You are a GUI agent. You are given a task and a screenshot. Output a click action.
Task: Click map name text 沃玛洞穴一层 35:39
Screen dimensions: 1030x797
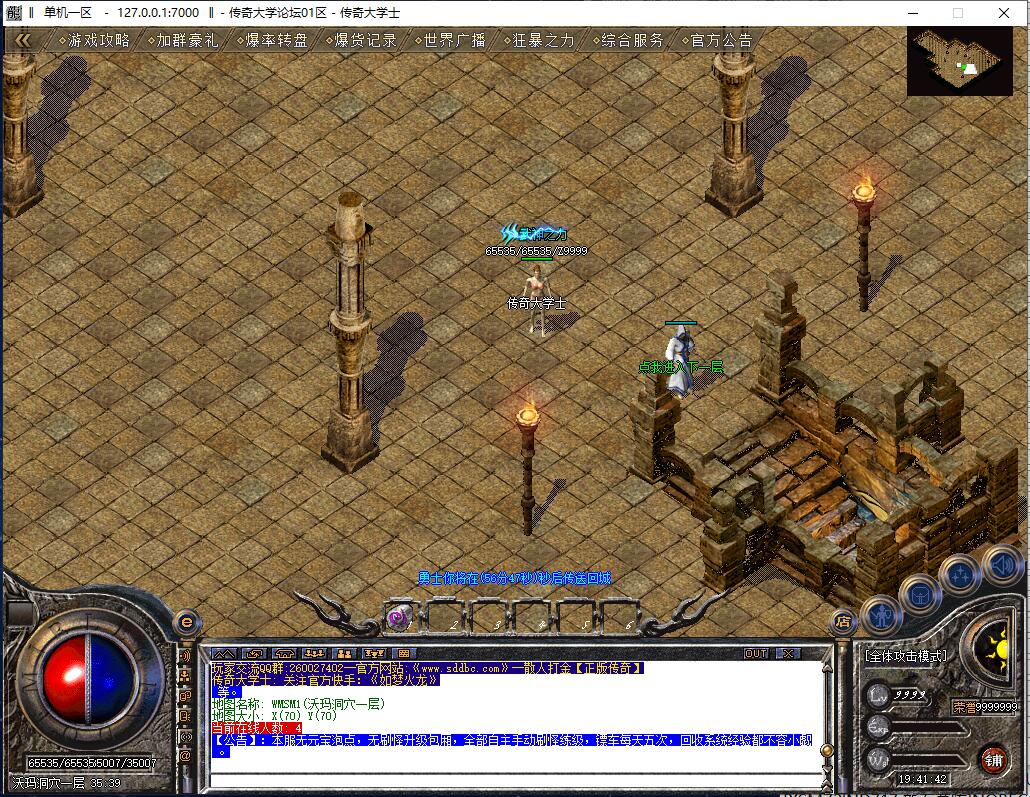click(66, 783)
